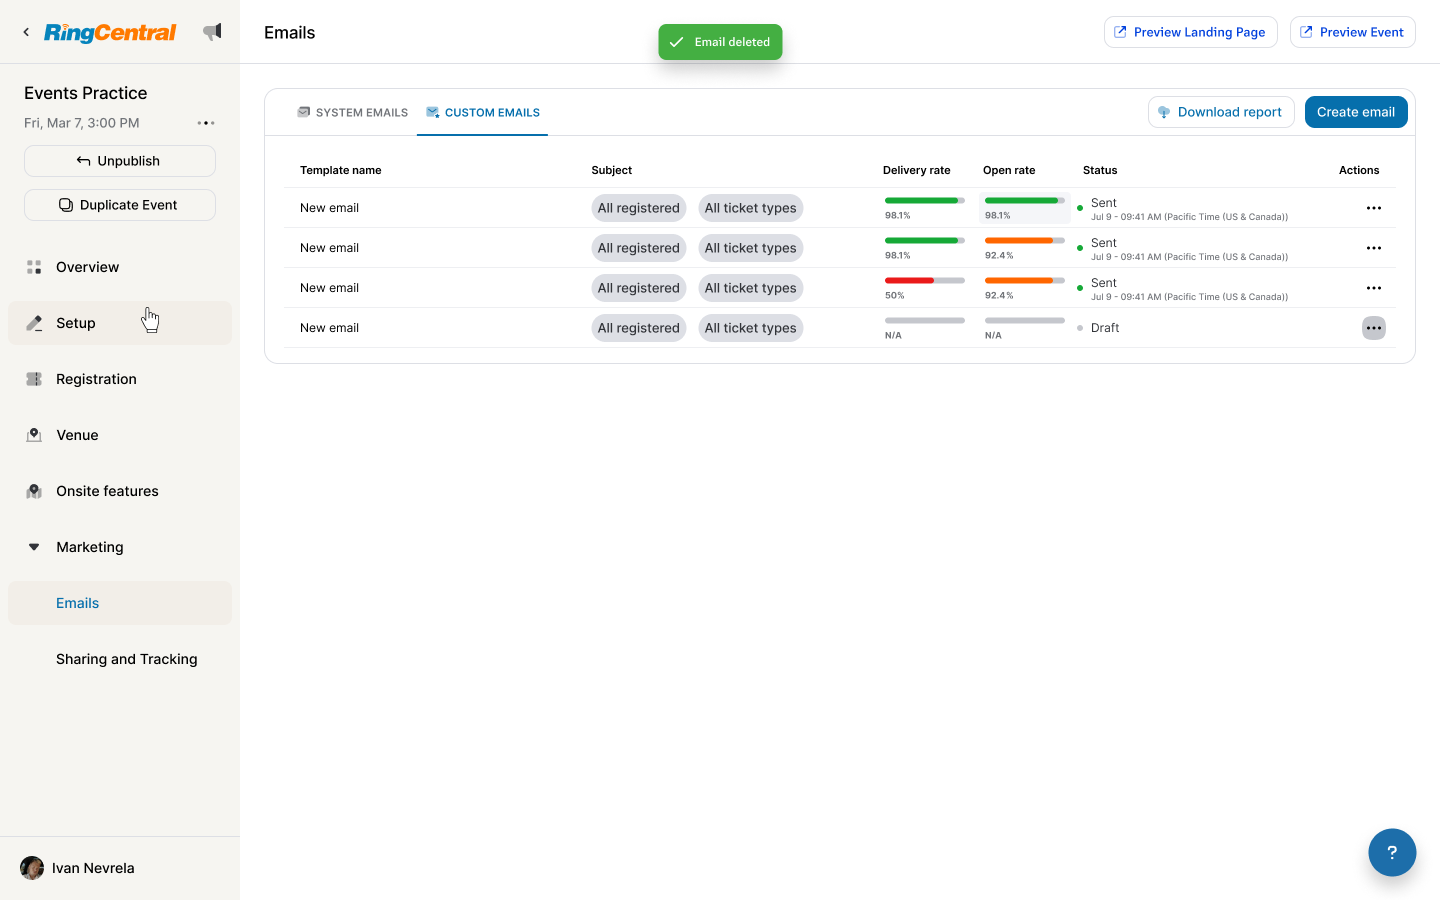Click the 50% delivery rate bar
Screen dimensions: 1440x900
tap(925, 281)
